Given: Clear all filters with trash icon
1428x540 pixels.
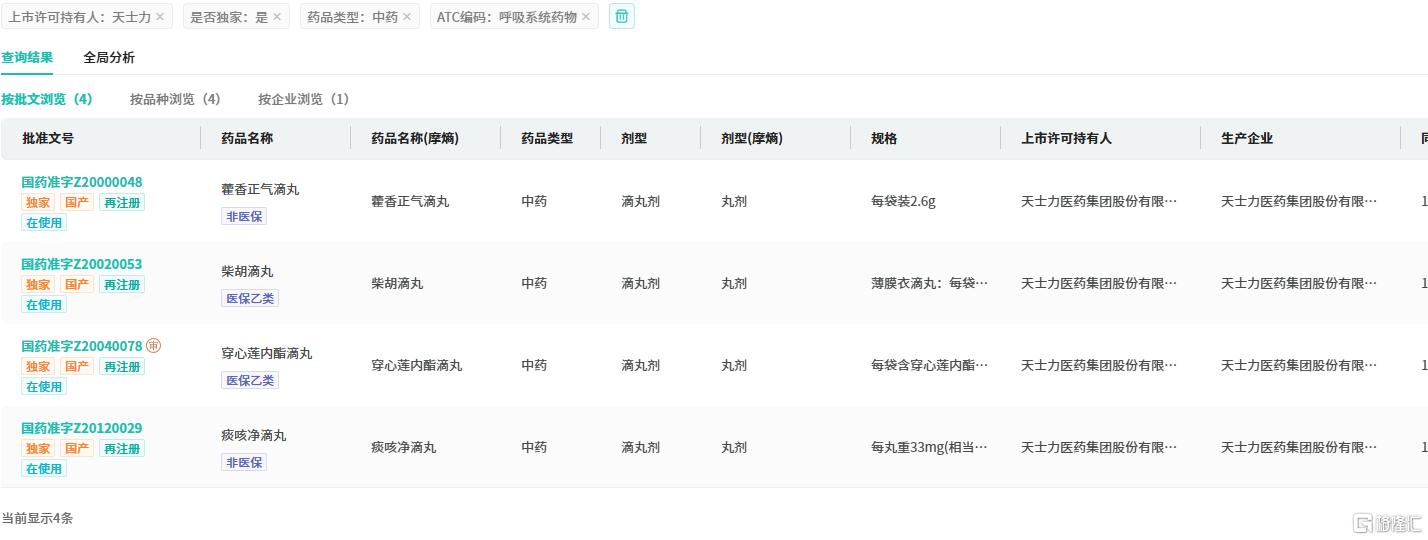Looking at the screenshot, I should point(622,16).
